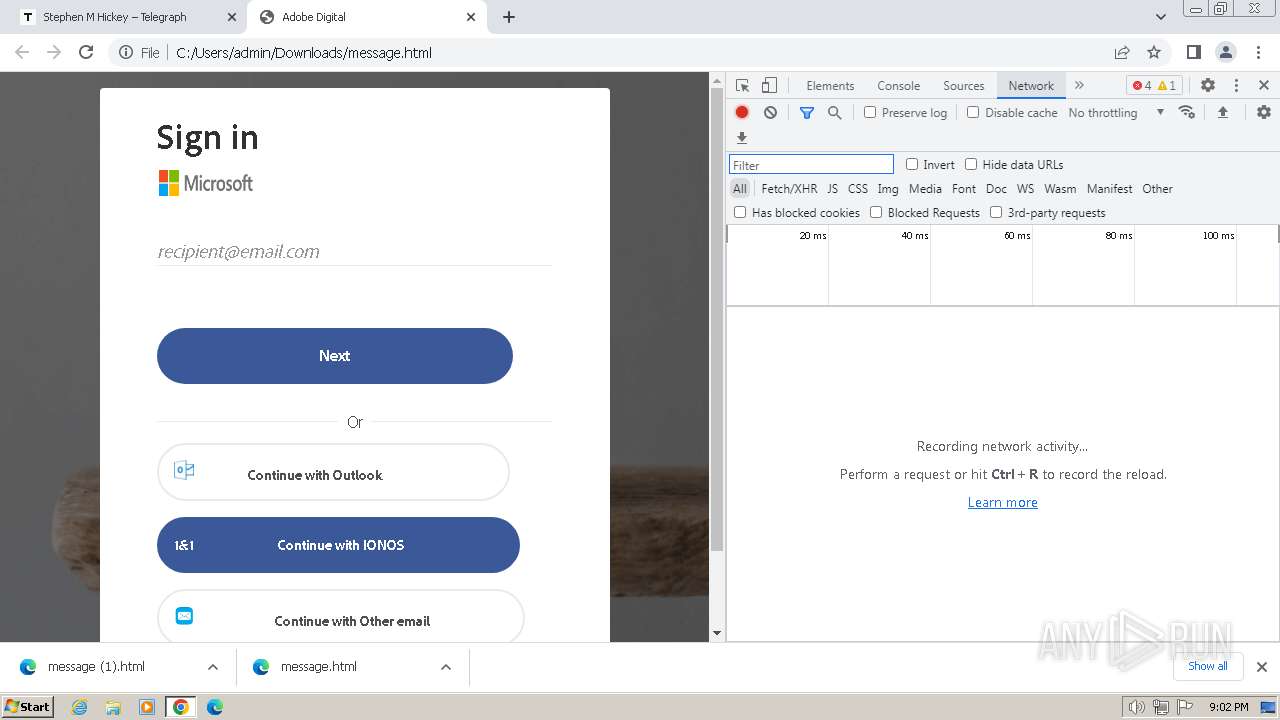Viewport: 1280px width, 720px height.
Task: Click Continue with Outlook button
Action: 333,472
